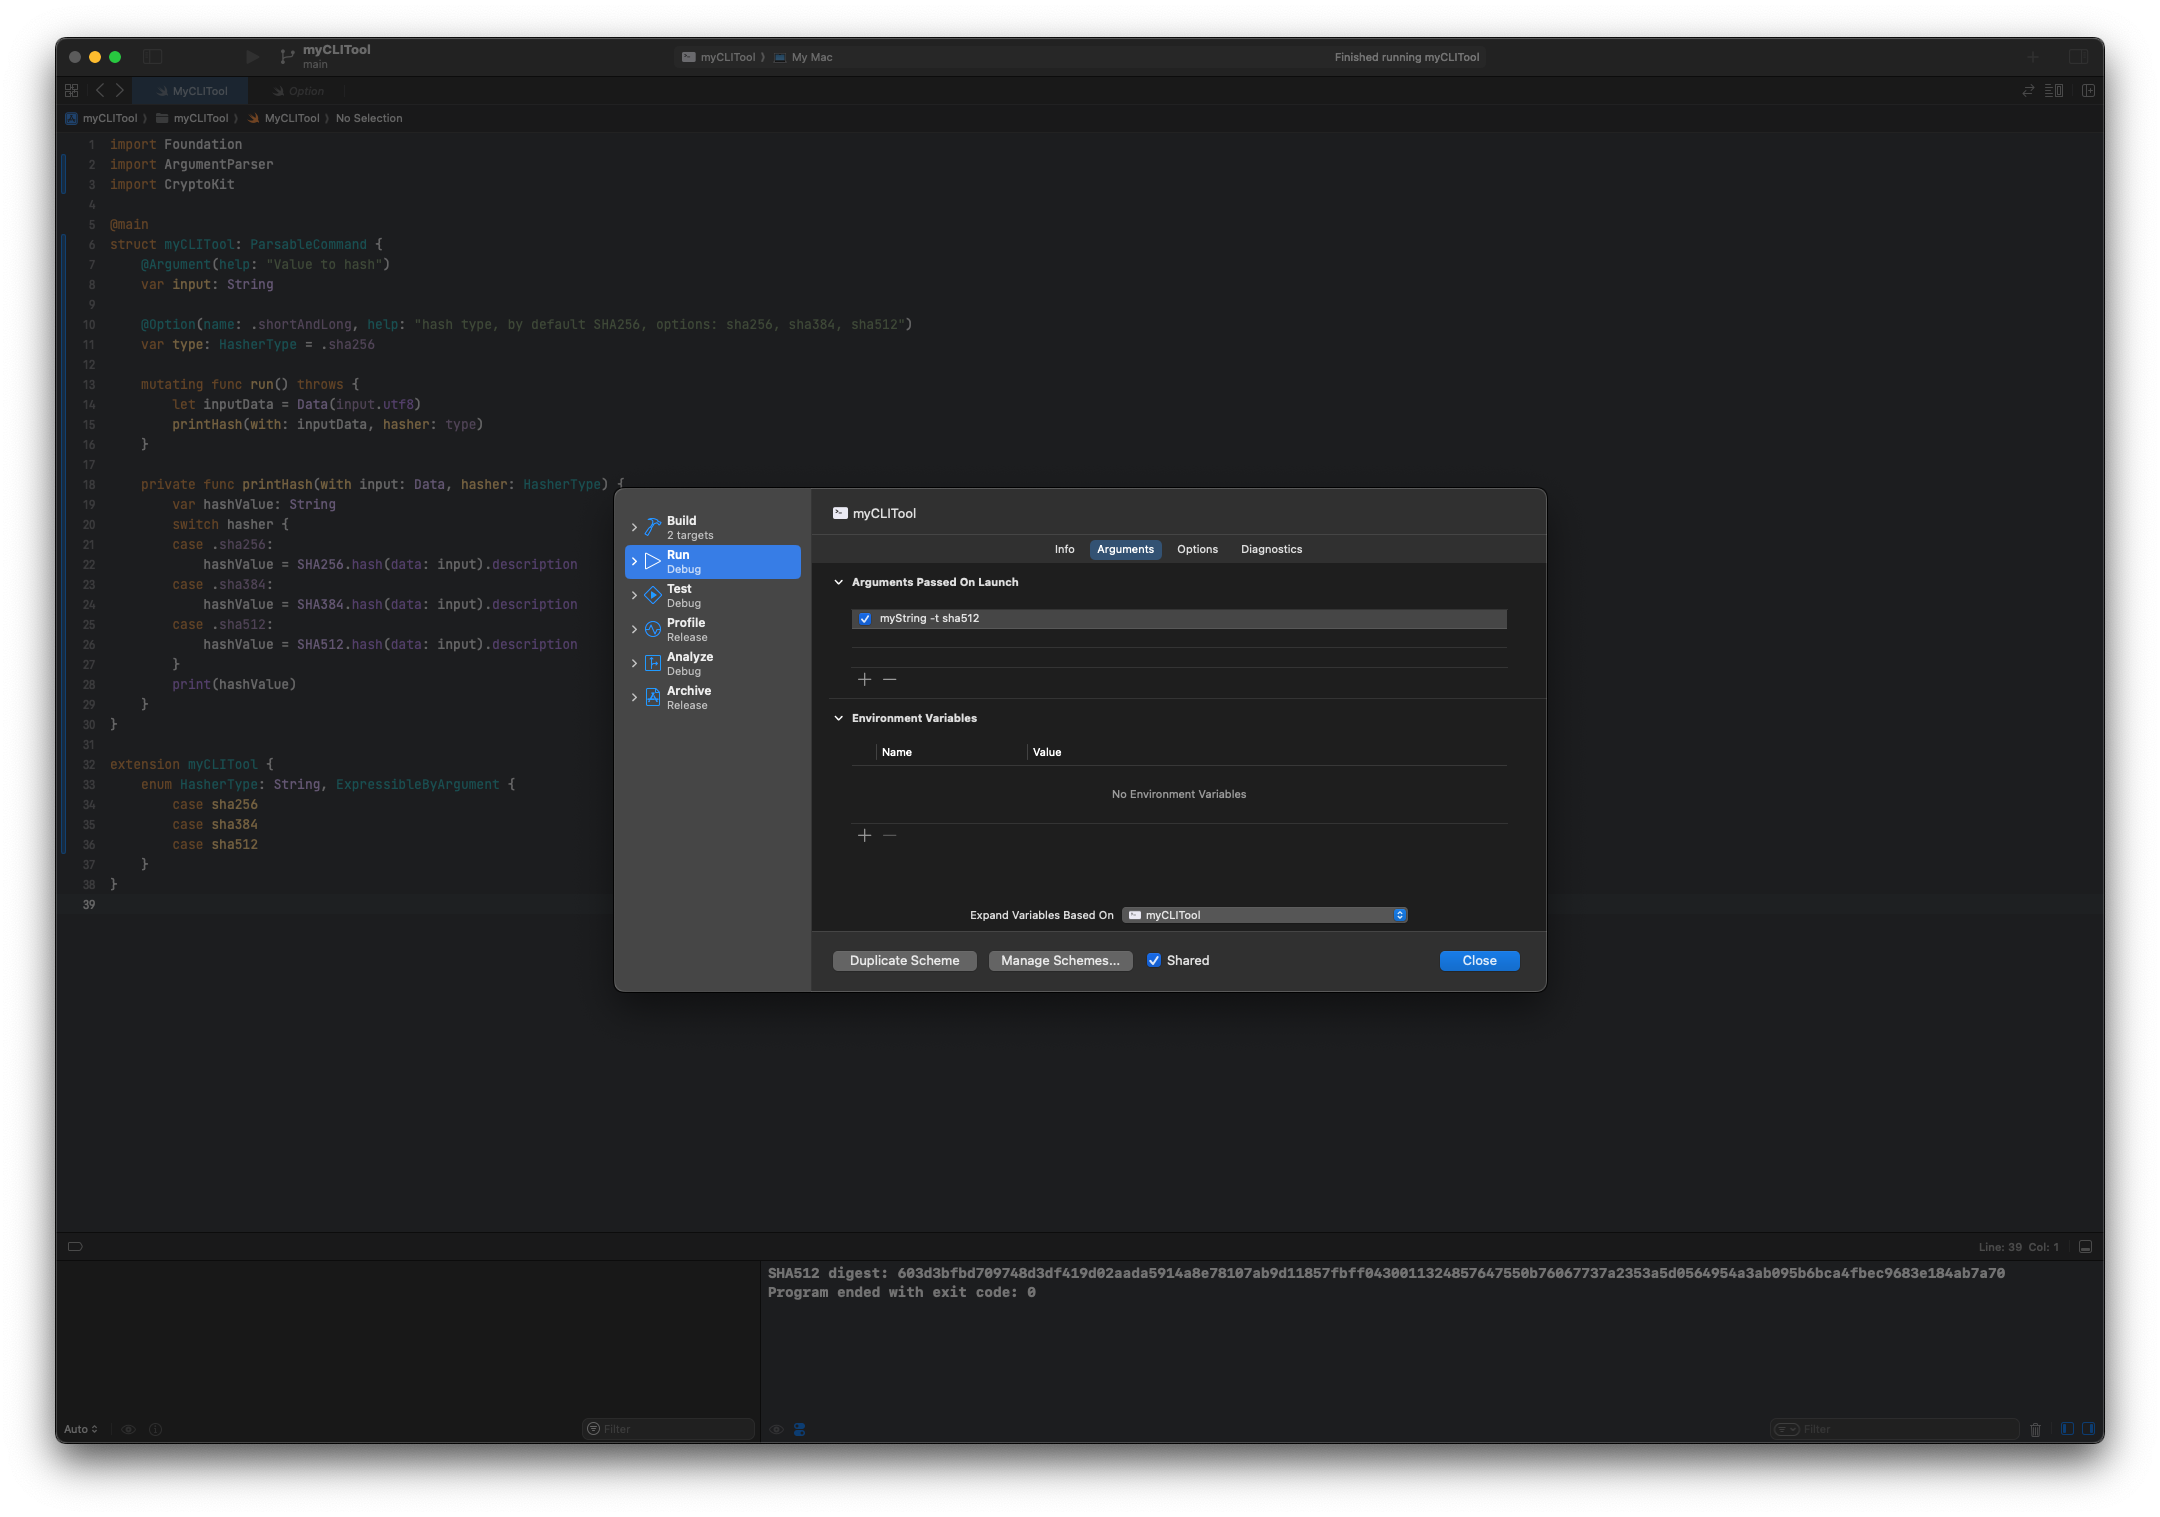Viewport: 2160px width, 1517px height.
Task: Click the trash icon to clear the console
Action: tap(2036, 1429)
